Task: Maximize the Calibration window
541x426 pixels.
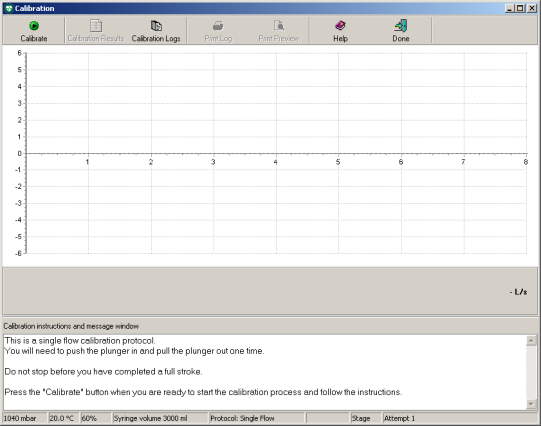Action: click(521, 8)
